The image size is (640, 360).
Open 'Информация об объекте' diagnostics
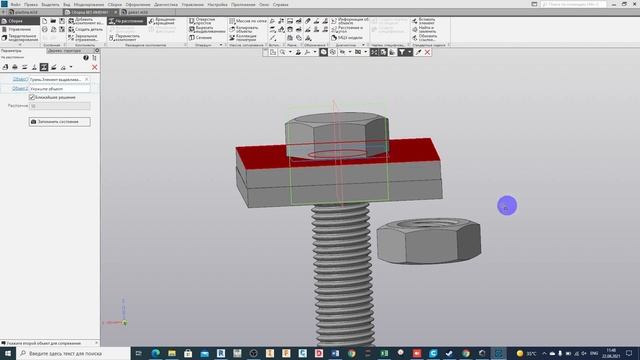point(350,21)
